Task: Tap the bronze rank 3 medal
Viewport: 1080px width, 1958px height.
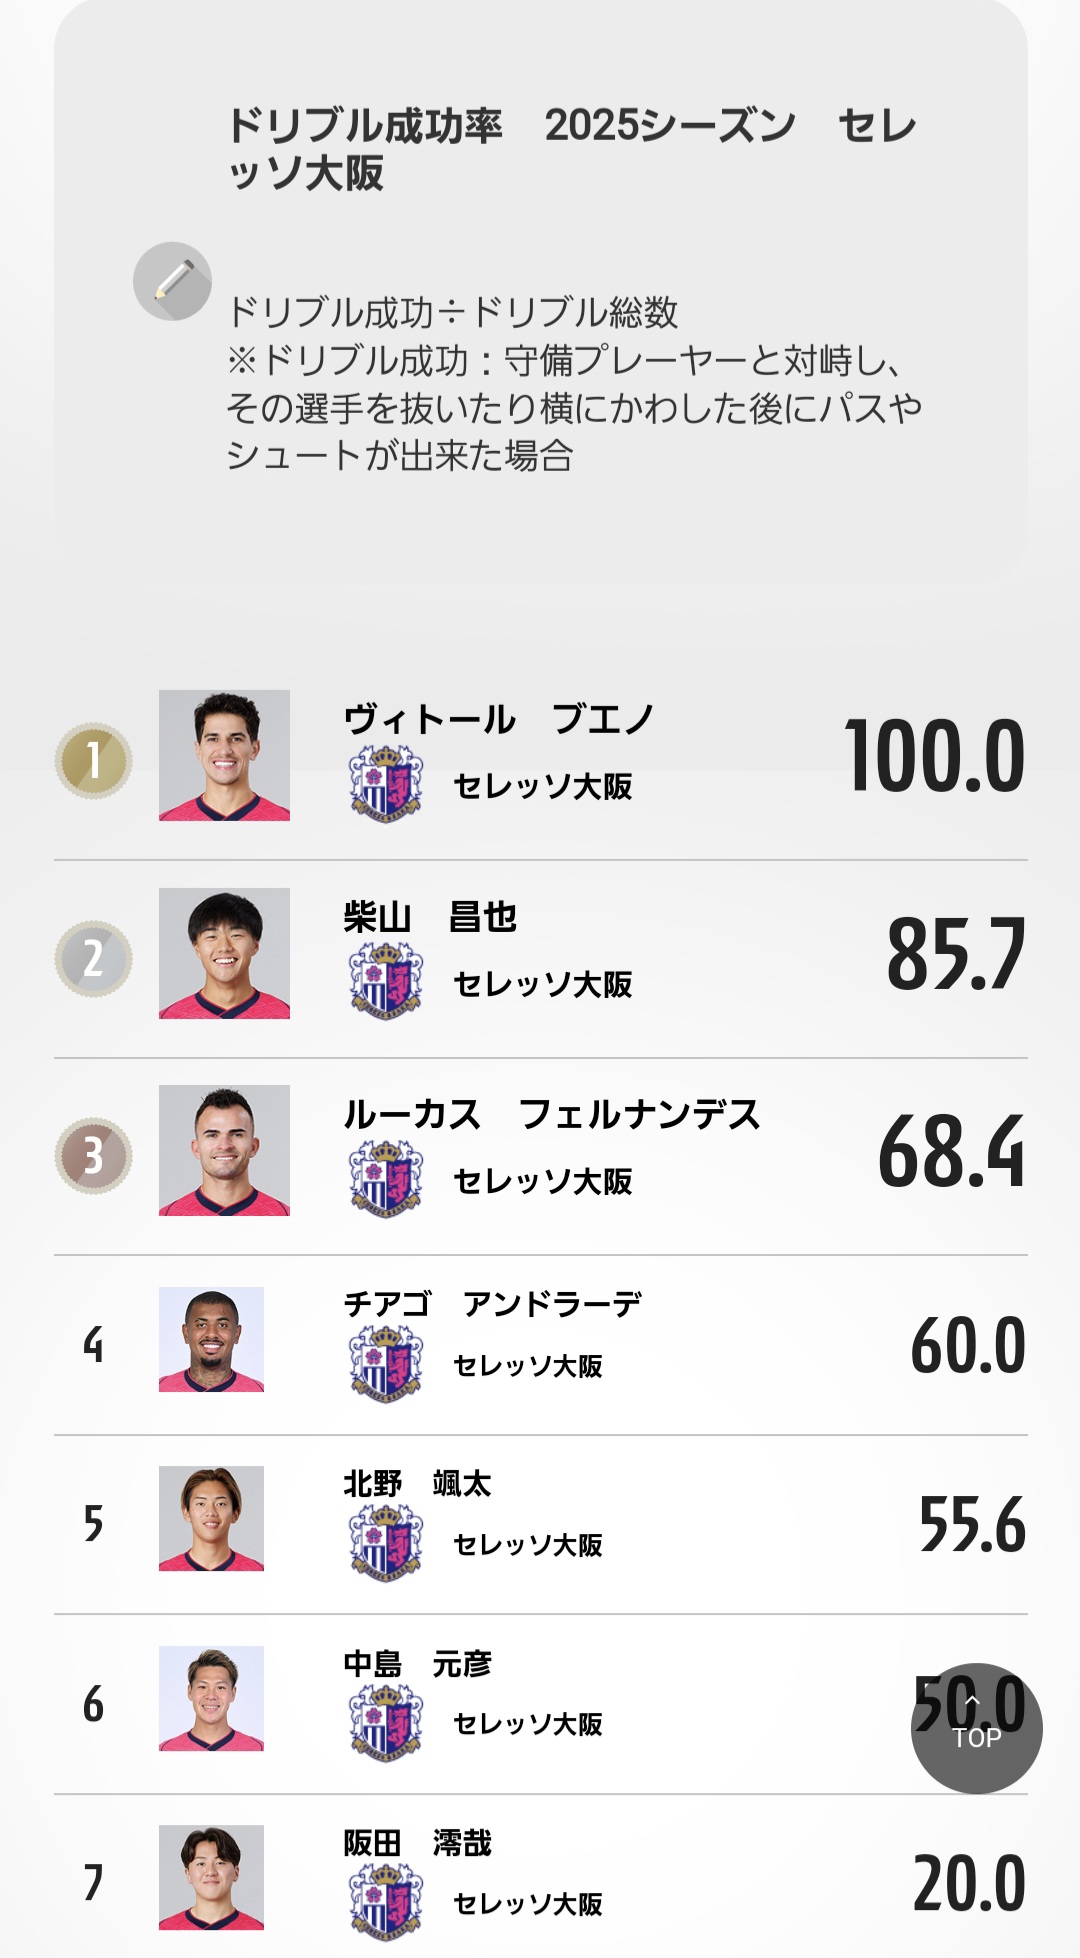Action: [93, 1156]
